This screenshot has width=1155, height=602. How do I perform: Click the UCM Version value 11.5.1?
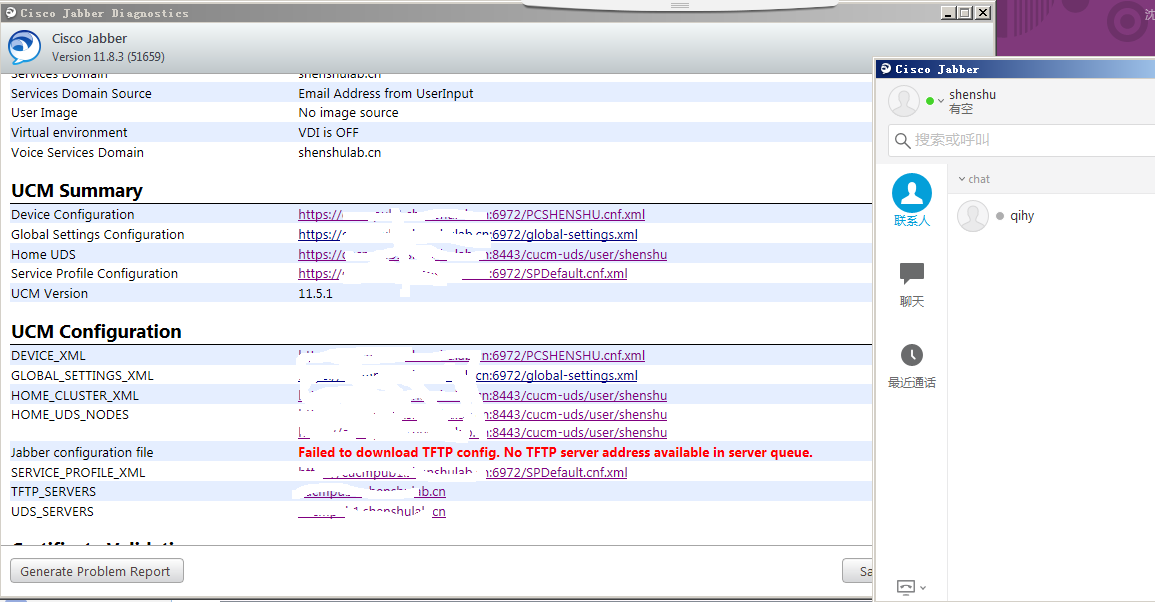(x=315, y=293)
